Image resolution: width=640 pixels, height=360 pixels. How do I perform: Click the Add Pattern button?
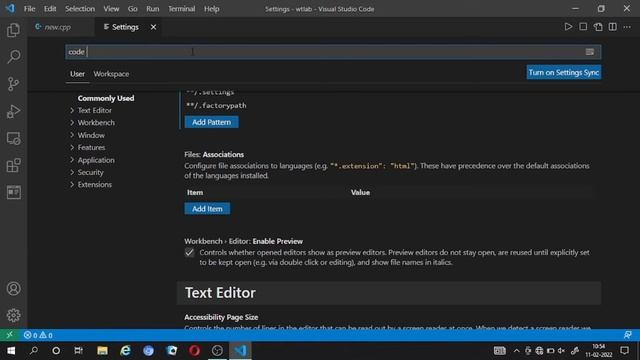tap(211, 122)
